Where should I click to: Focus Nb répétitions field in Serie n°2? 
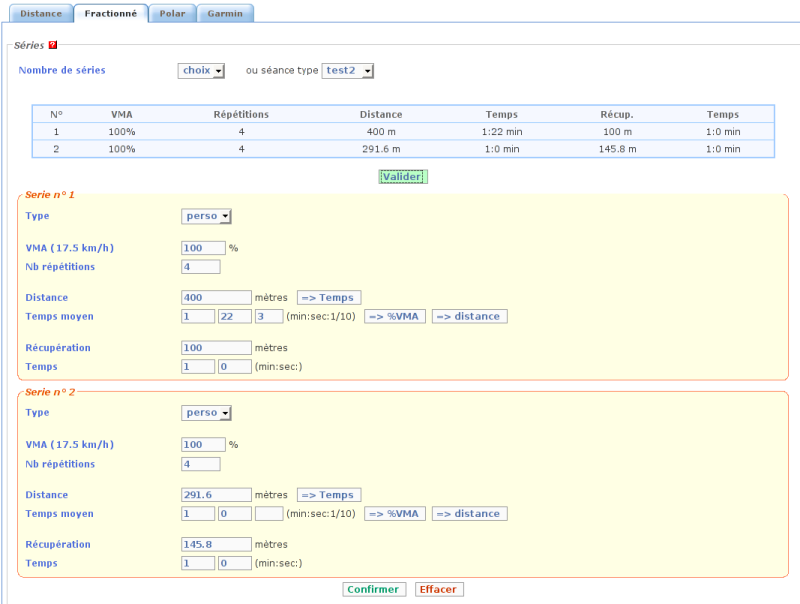click(201, 464)
